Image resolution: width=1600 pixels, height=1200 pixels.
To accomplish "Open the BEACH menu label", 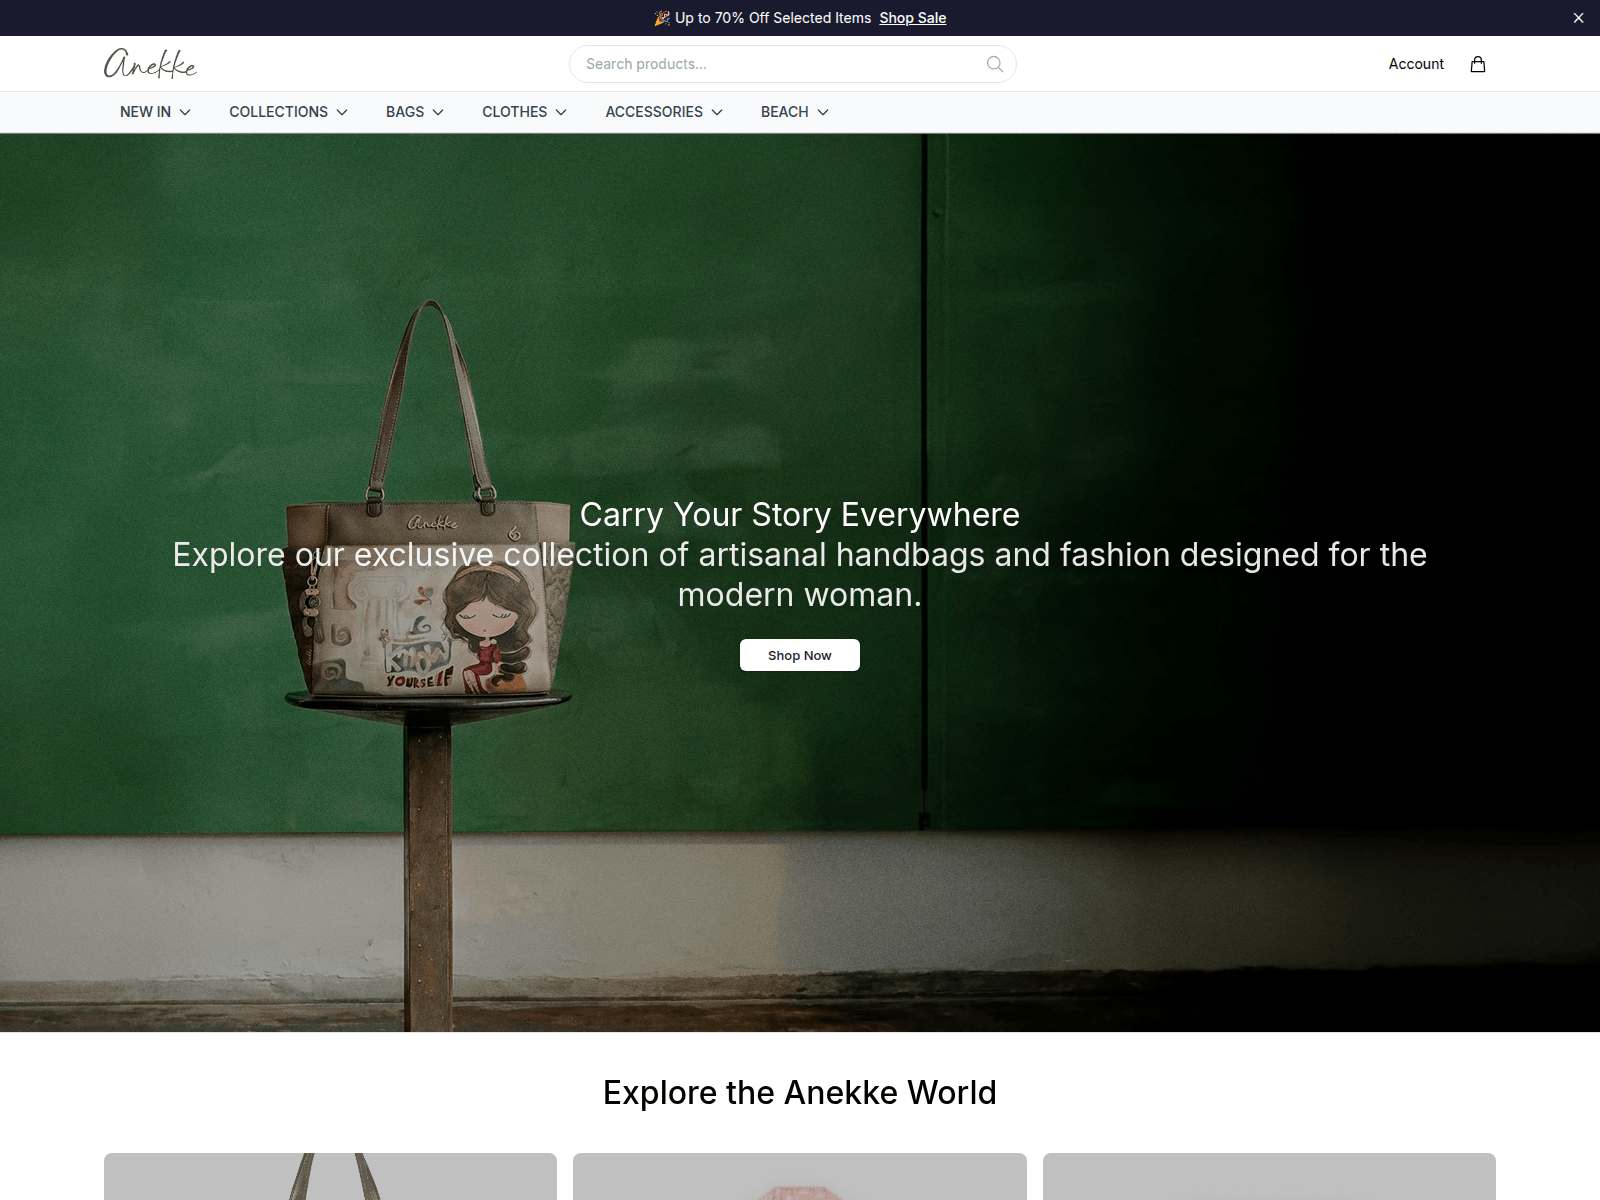I will pos(784,112).
